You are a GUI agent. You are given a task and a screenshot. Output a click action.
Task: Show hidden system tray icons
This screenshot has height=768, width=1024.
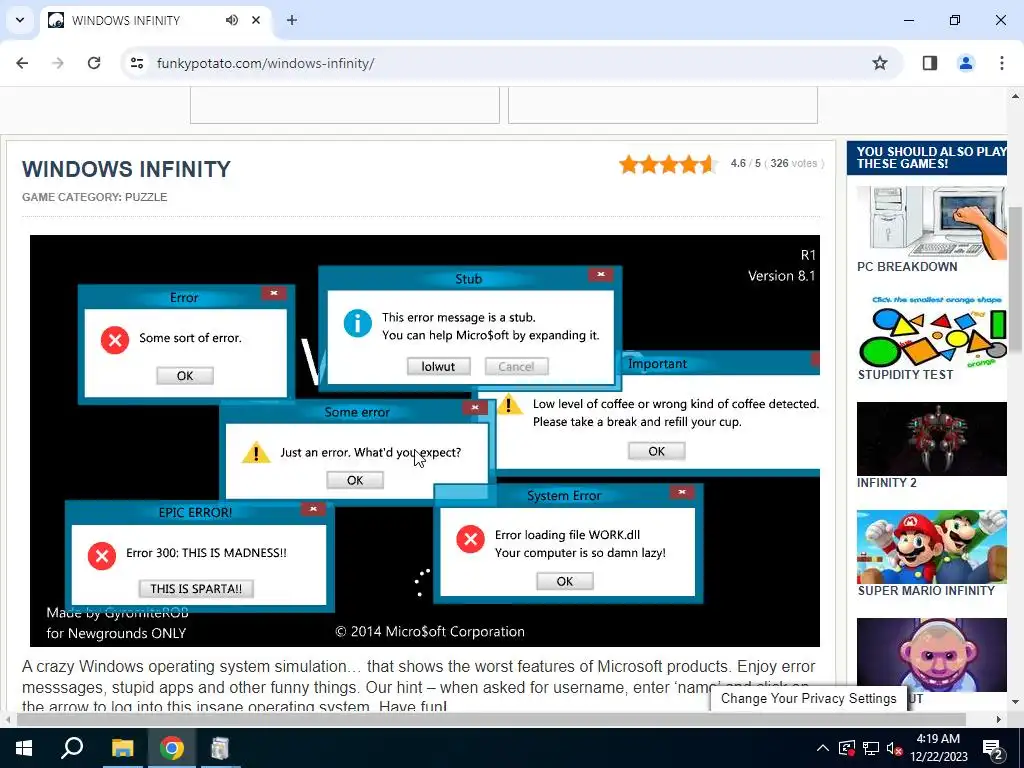(823, 748)
